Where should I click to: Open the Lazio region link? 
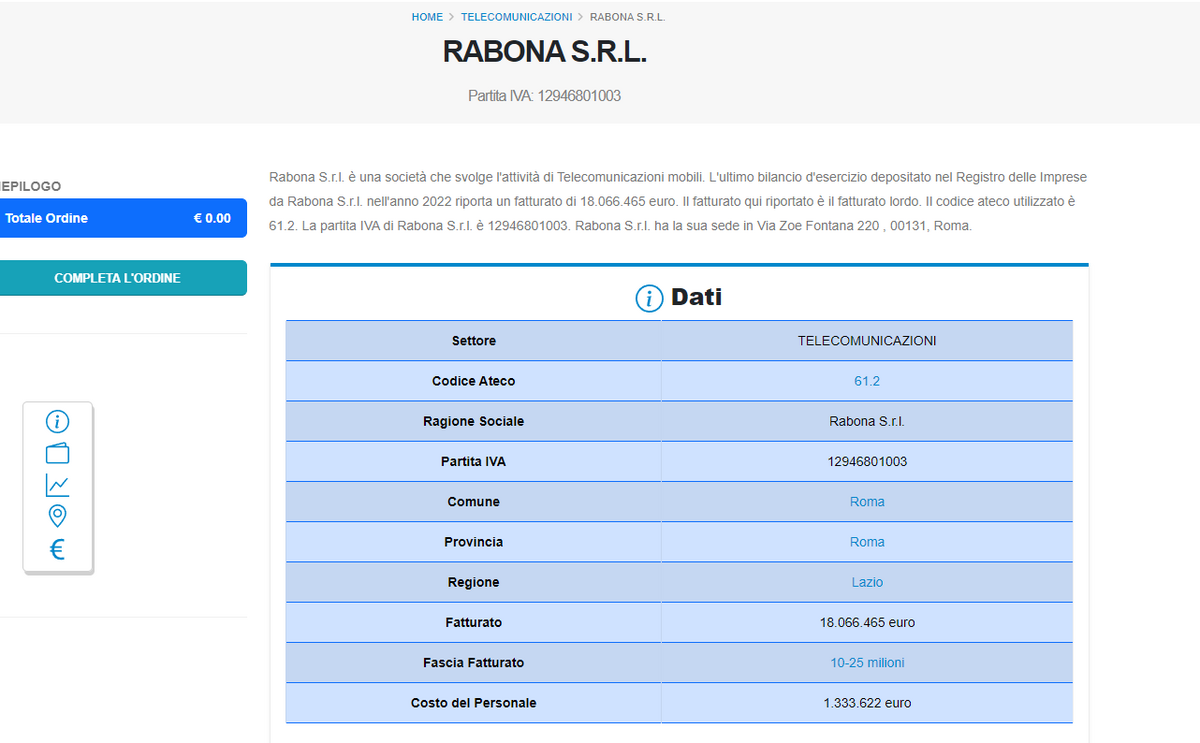(x=867, y=582)
